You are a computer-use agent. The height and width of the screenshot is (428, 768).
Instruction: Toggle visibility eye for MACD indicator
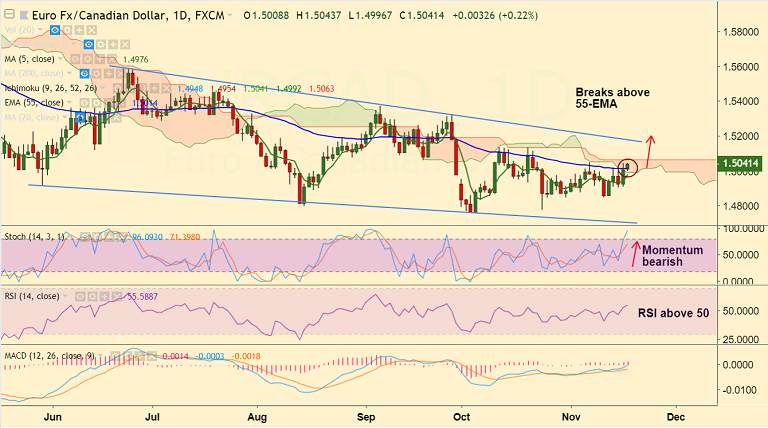pyautogui.click(x=116, y=356)
